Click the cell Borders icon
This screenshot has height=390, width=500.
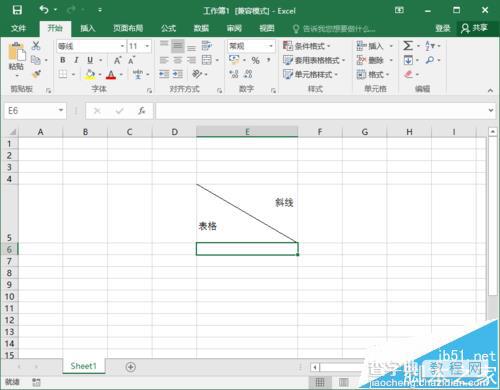[x=63, y=74]
